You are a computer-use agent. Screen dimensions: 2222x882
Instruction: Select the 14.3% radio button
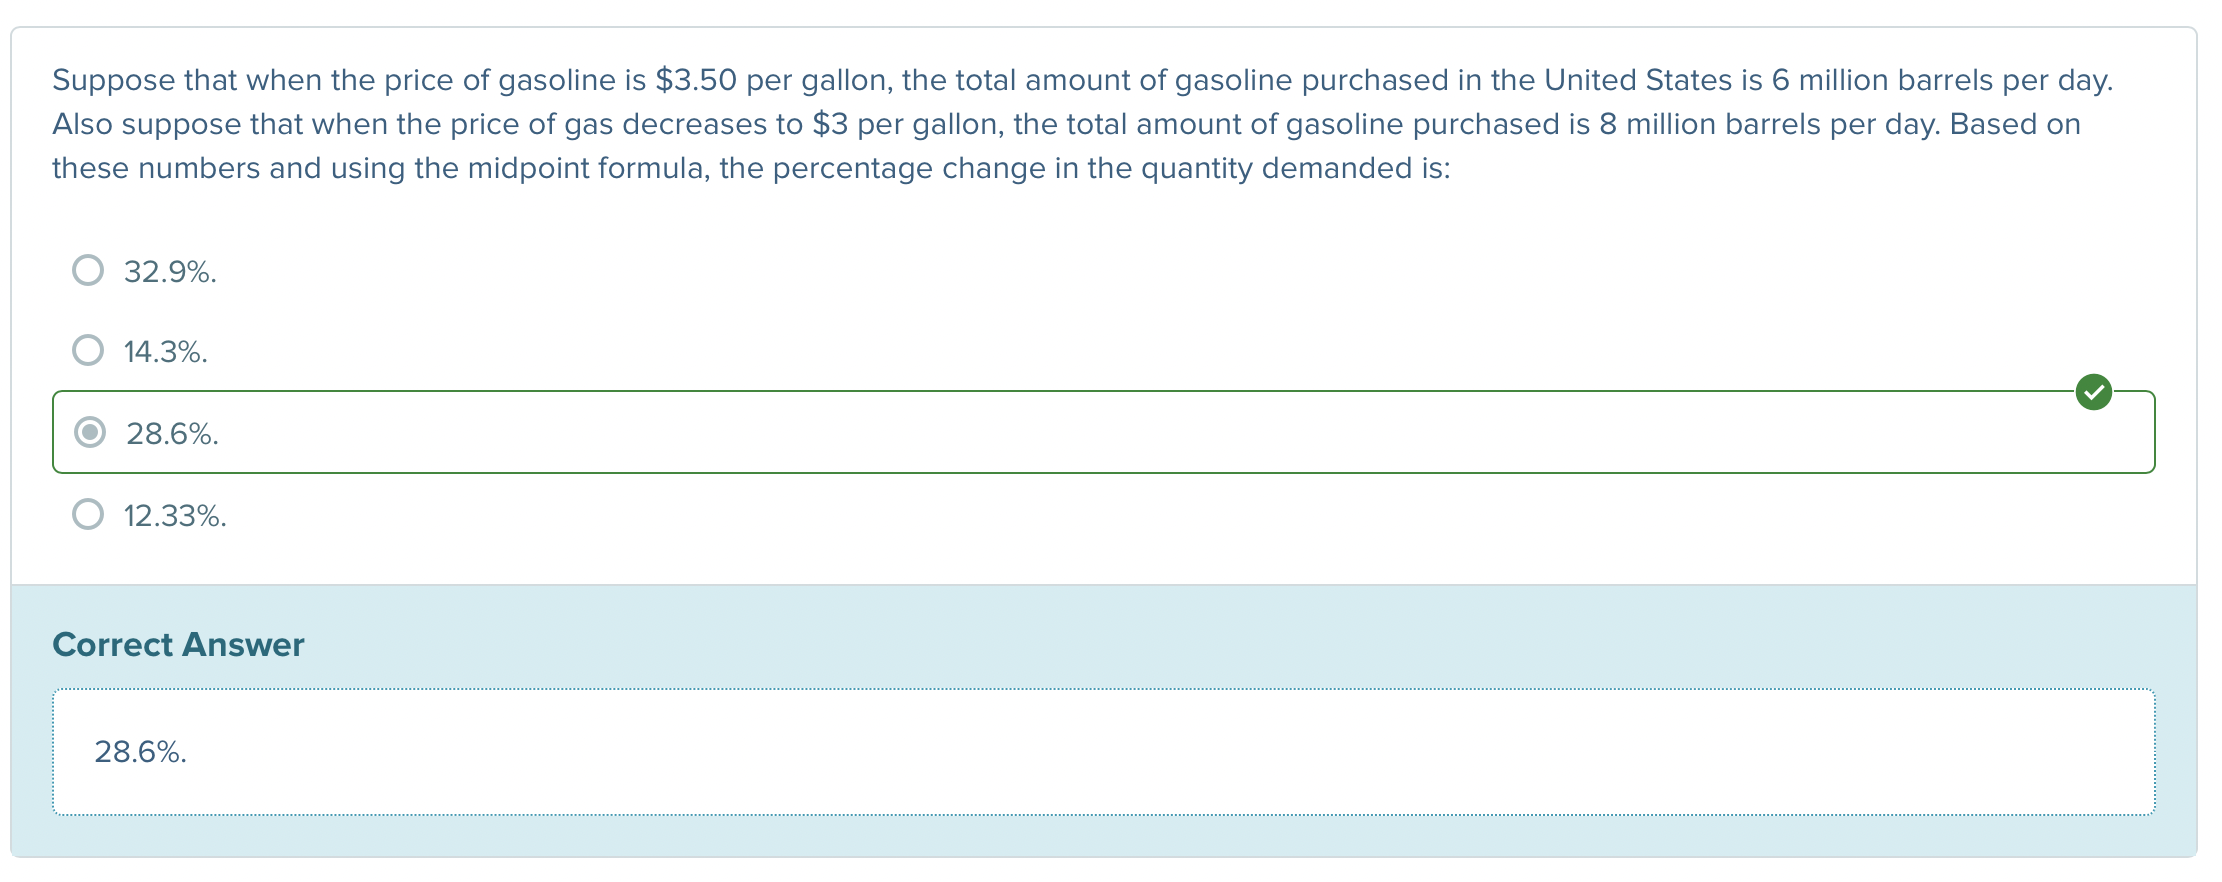[x=88, y=350]
